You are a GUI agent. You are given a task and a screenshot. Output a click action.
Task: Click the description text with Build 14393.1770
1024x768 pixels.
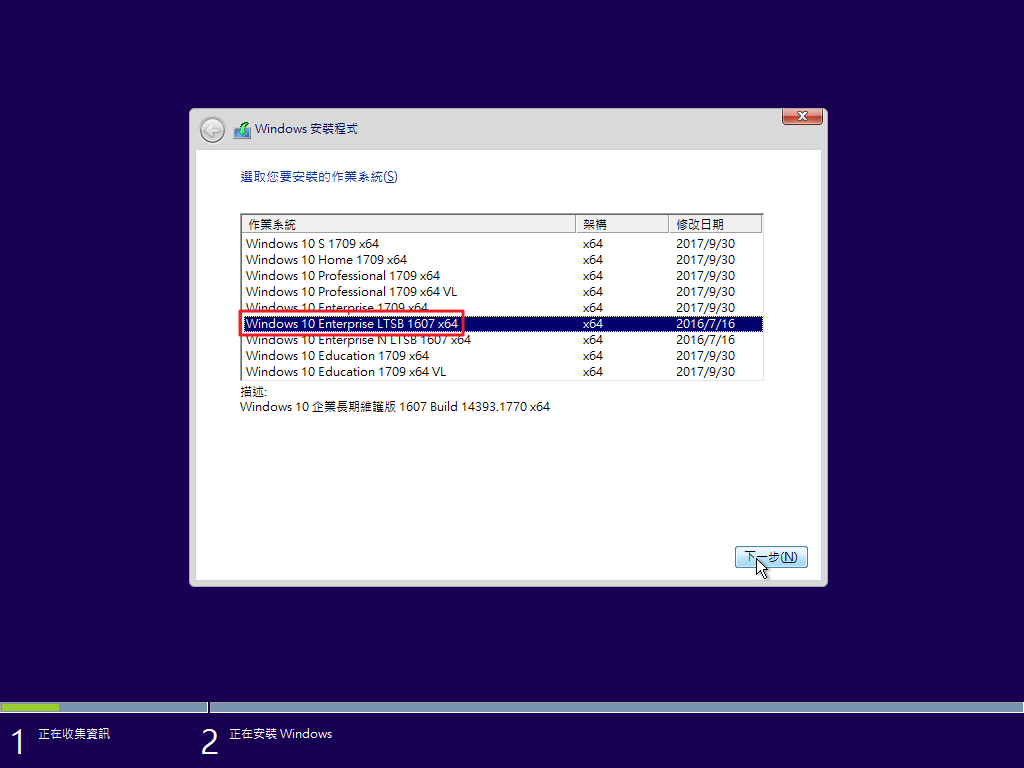(394, 406)
